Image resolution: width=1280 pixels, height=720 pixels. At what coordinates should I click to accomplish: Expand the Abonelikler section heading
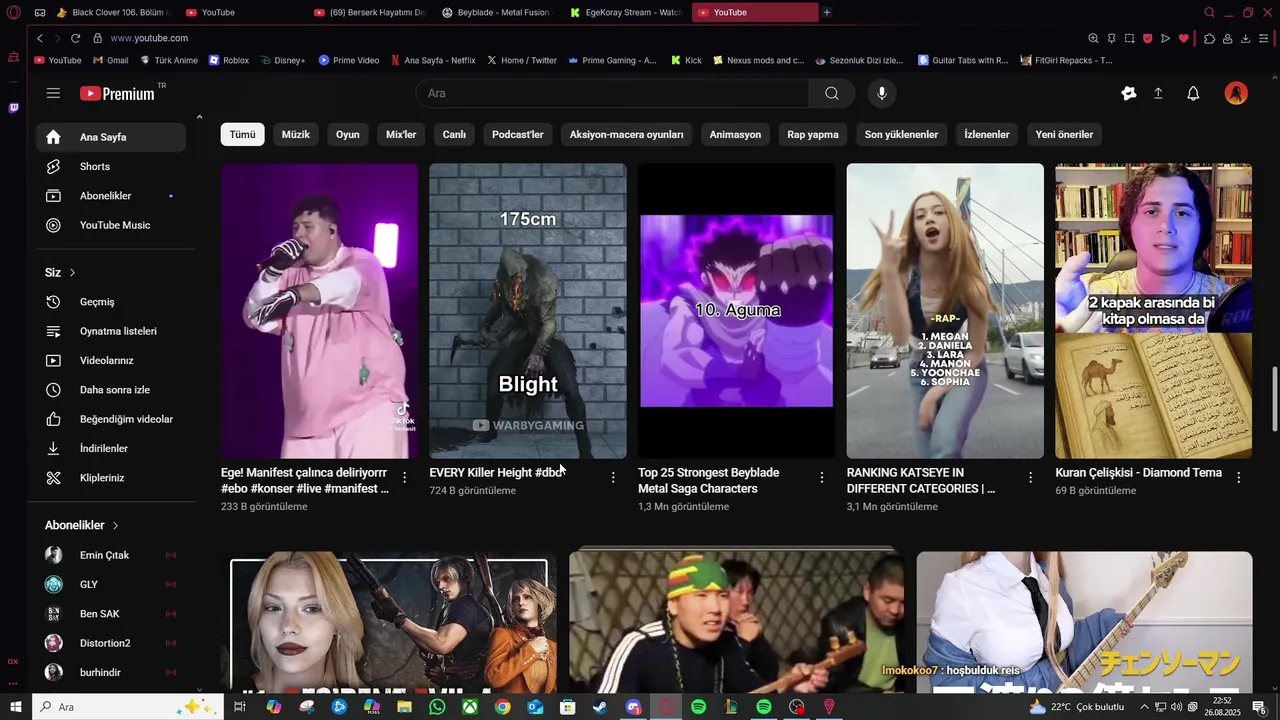point(82,525)
